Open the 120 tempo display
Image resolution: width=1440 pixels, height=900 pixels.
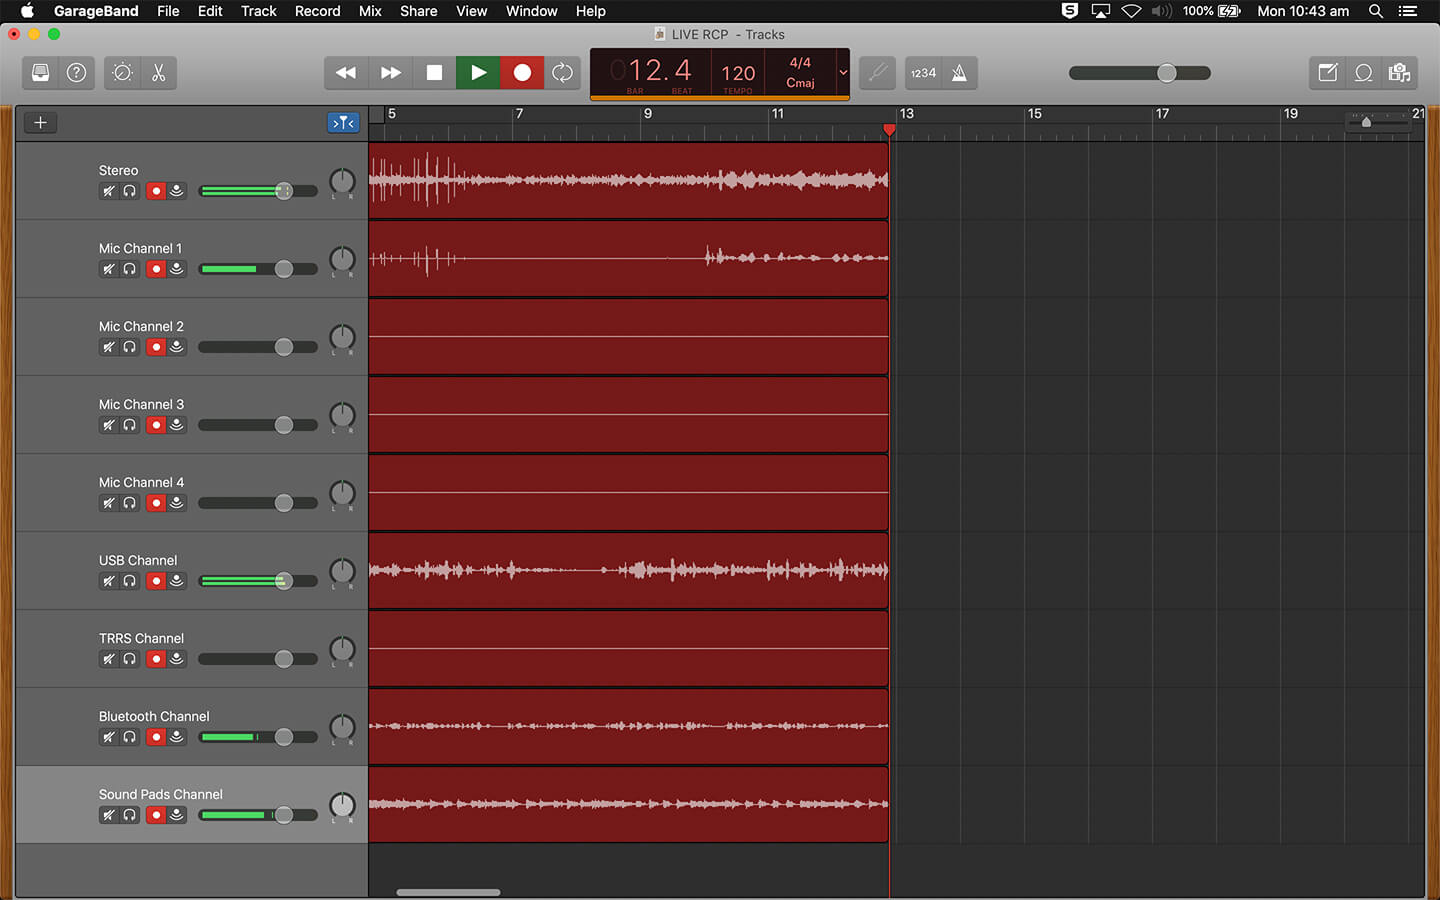[738, 73]
